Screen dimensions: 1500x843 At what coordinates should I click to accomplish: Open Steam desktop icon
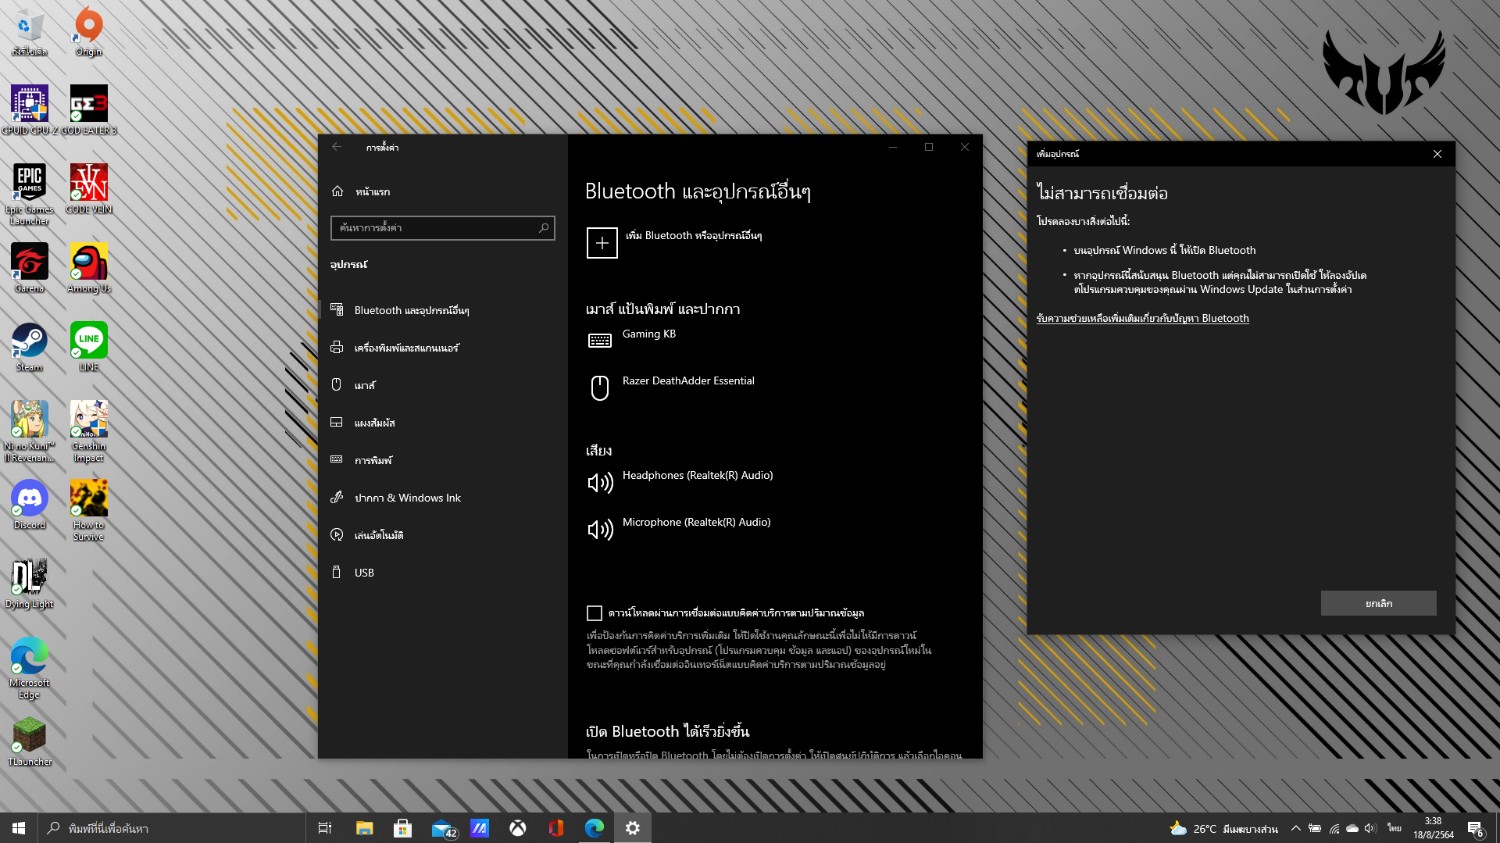click(x=30, y=347)
